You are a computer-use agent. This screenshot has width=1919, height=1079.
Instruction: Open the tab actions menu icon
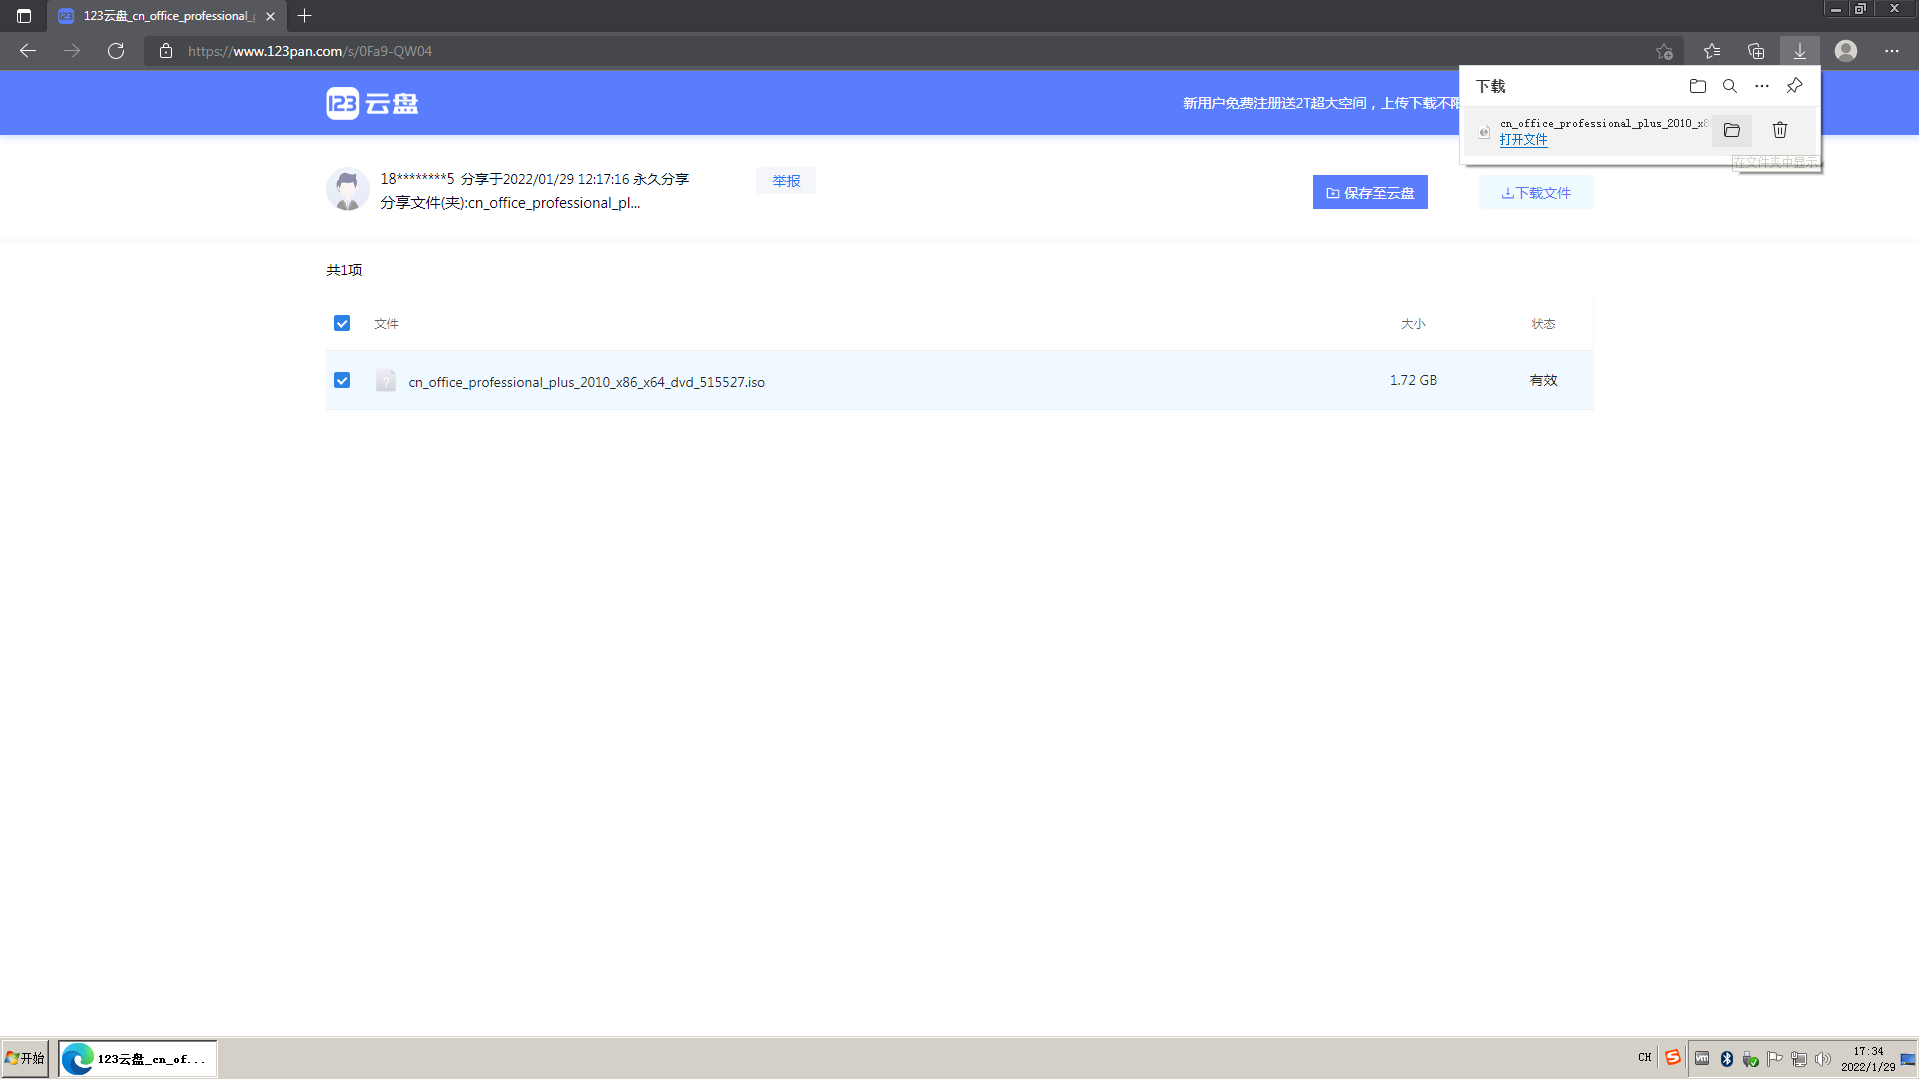point(24,16)
